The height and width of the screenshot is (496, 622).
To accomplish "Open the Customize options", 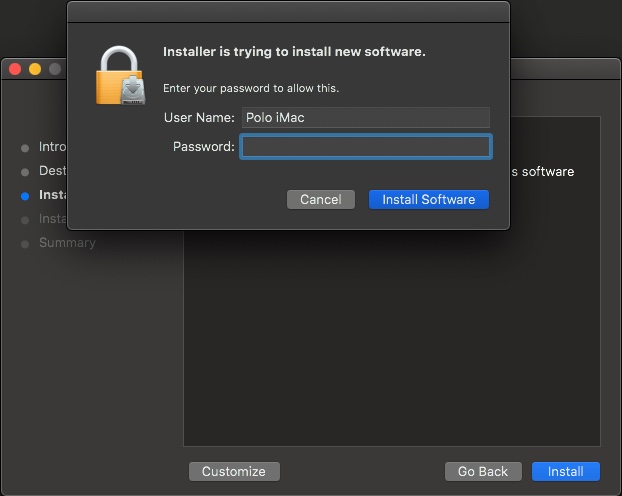I will 234,471.
